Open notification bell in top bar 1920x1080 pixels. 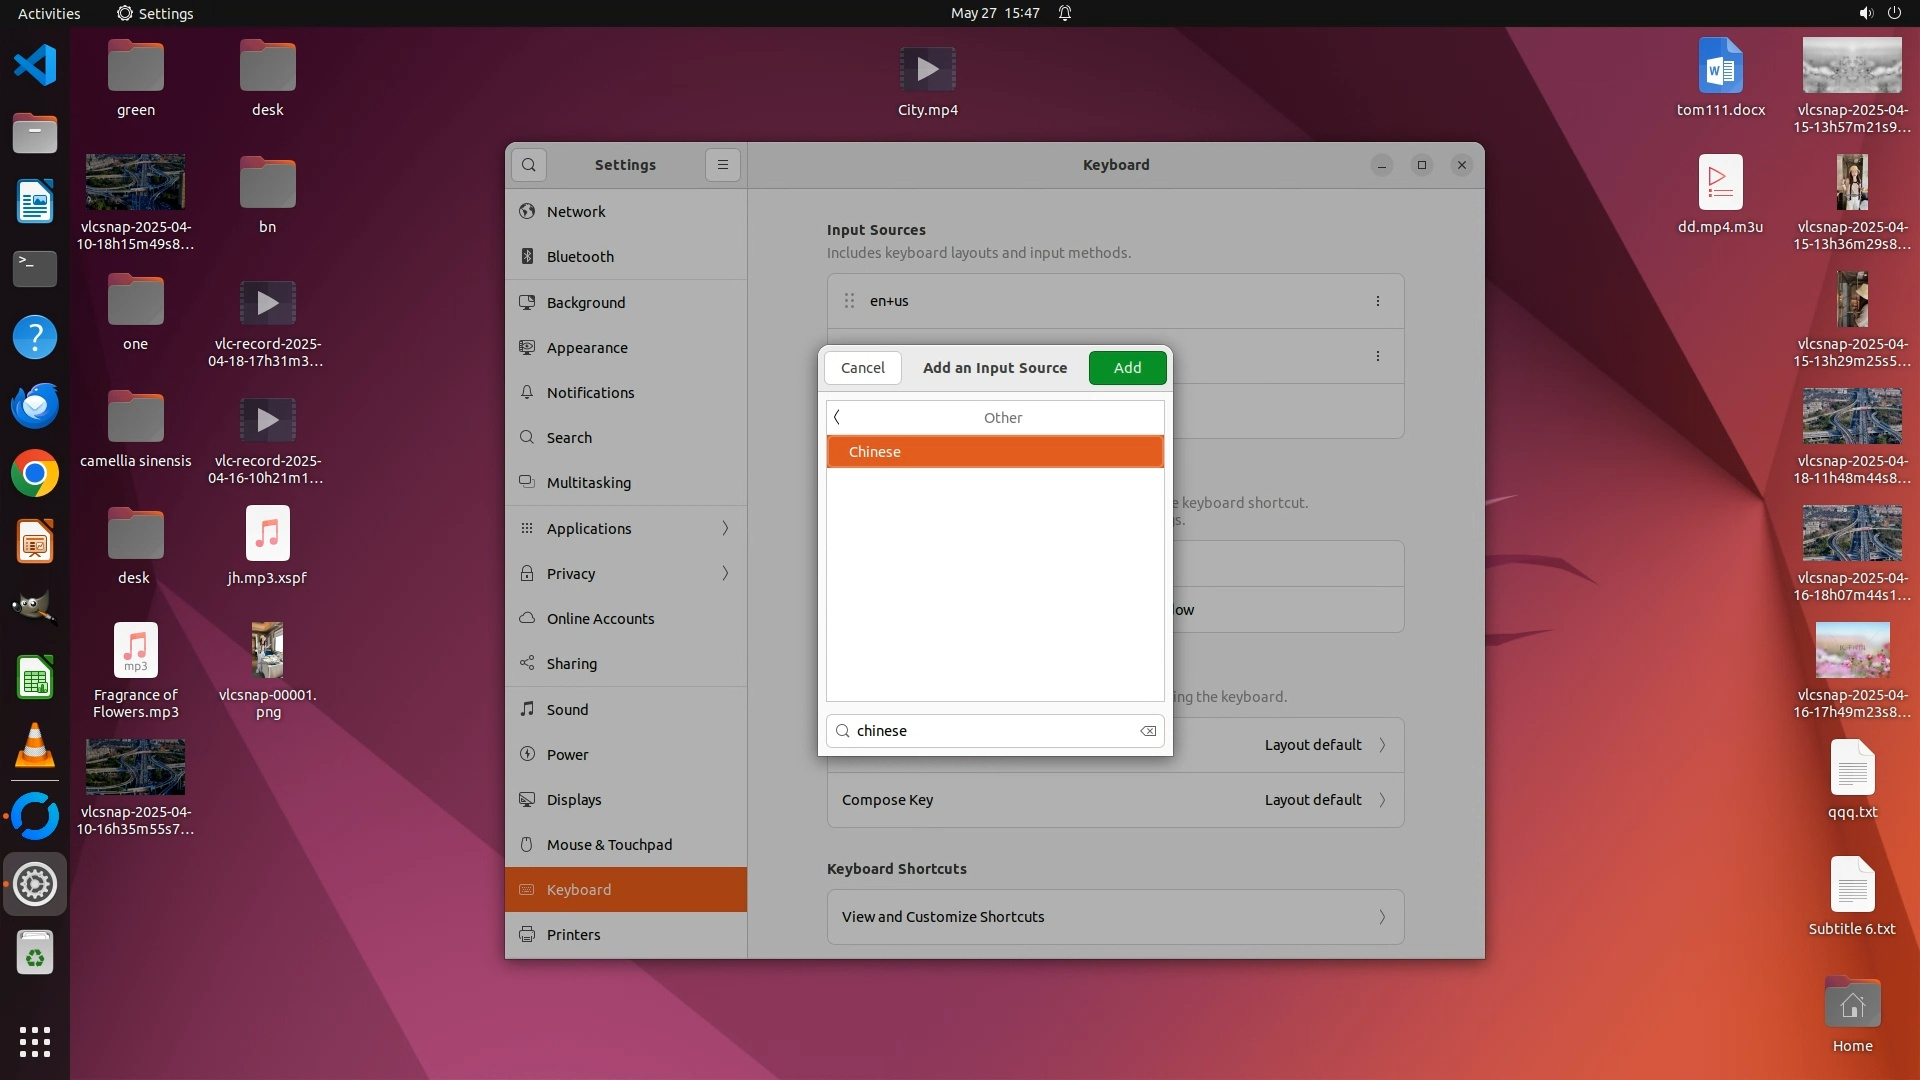pyautogui.click(x=1065, y=13)
